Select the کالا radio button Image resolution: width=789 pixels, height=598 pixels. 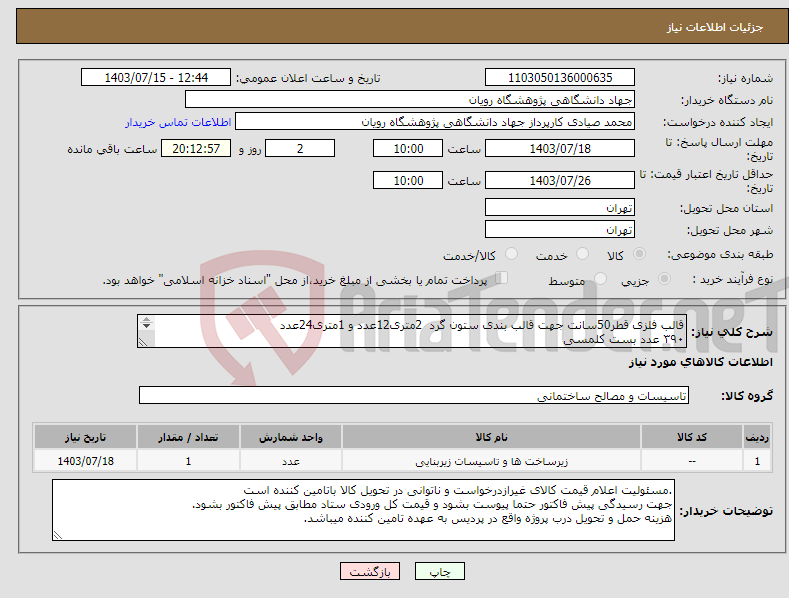coord(640,254)
